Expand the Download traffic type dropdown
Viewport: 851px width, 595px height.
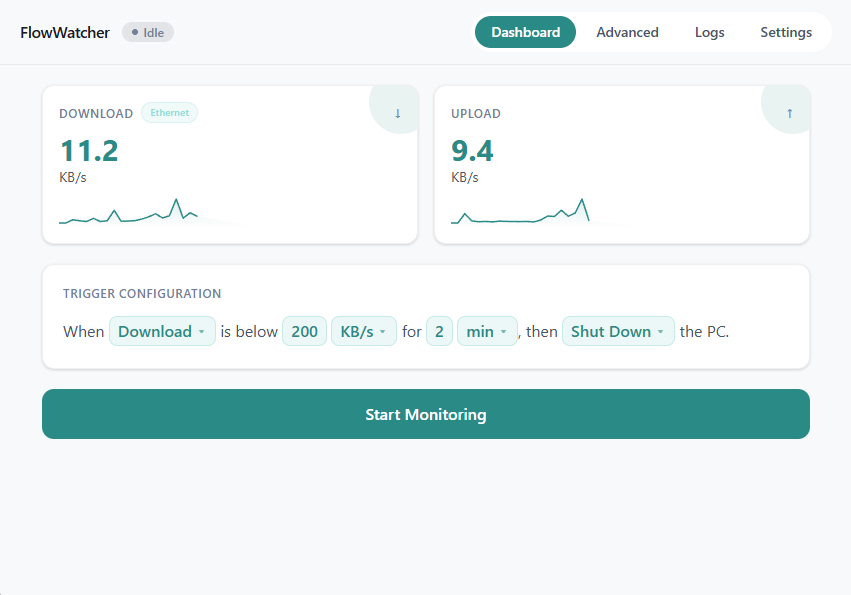pyautogui.click(x=162, y=331)
